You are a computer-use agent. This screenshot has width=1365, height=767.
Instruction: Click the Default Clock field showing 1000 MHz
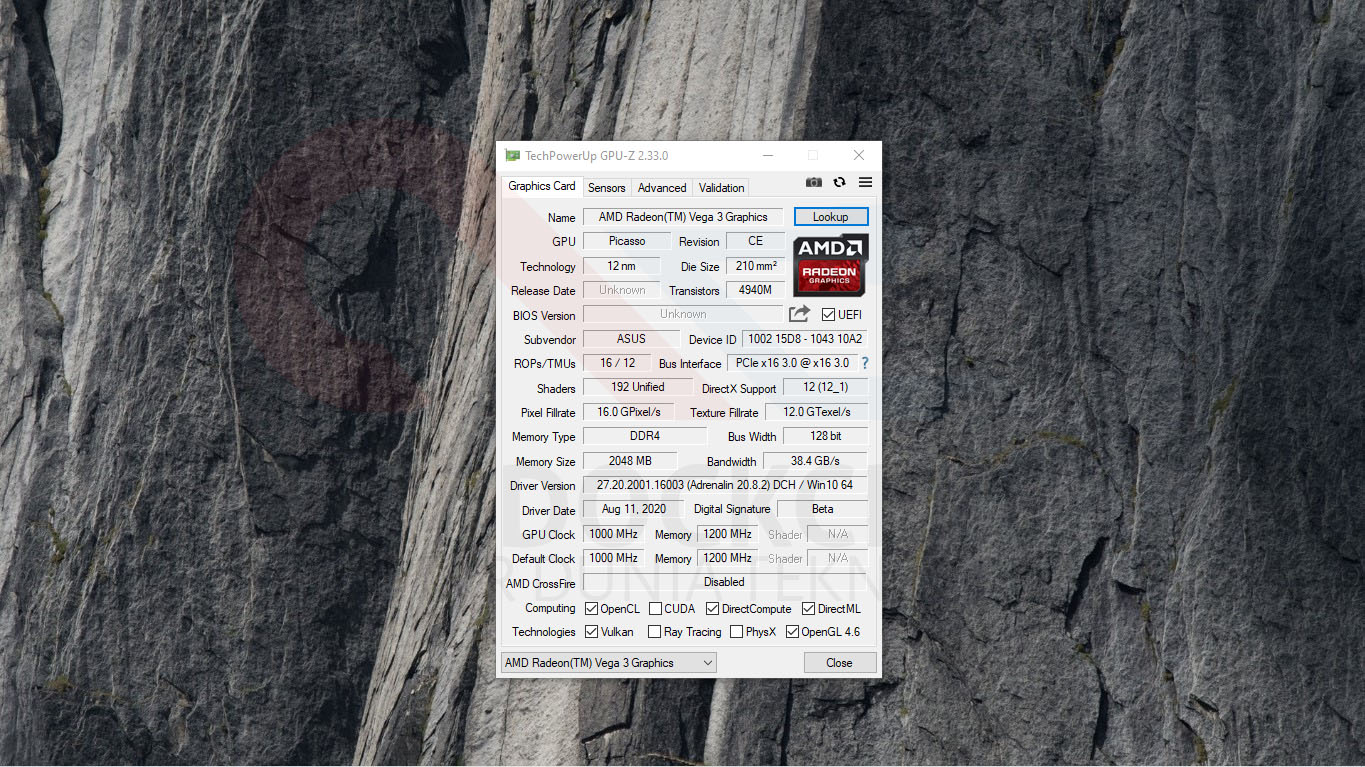click(614, 558)
